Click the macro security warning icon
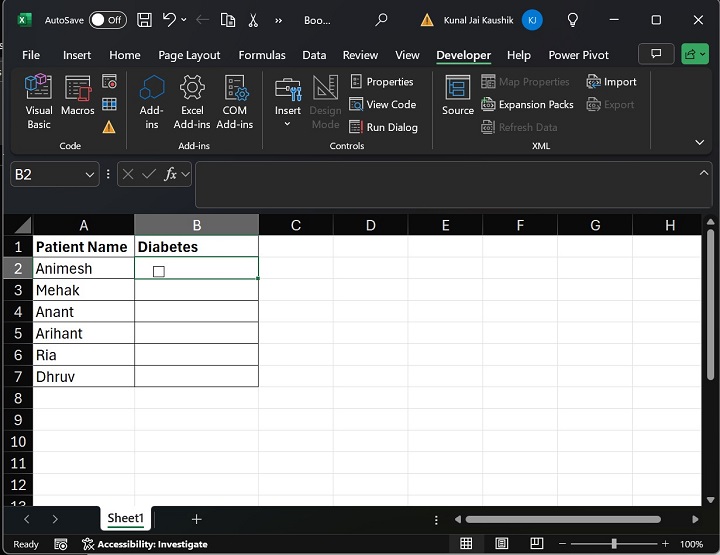Viewport: 720px width, 555px height. [109, 127]
